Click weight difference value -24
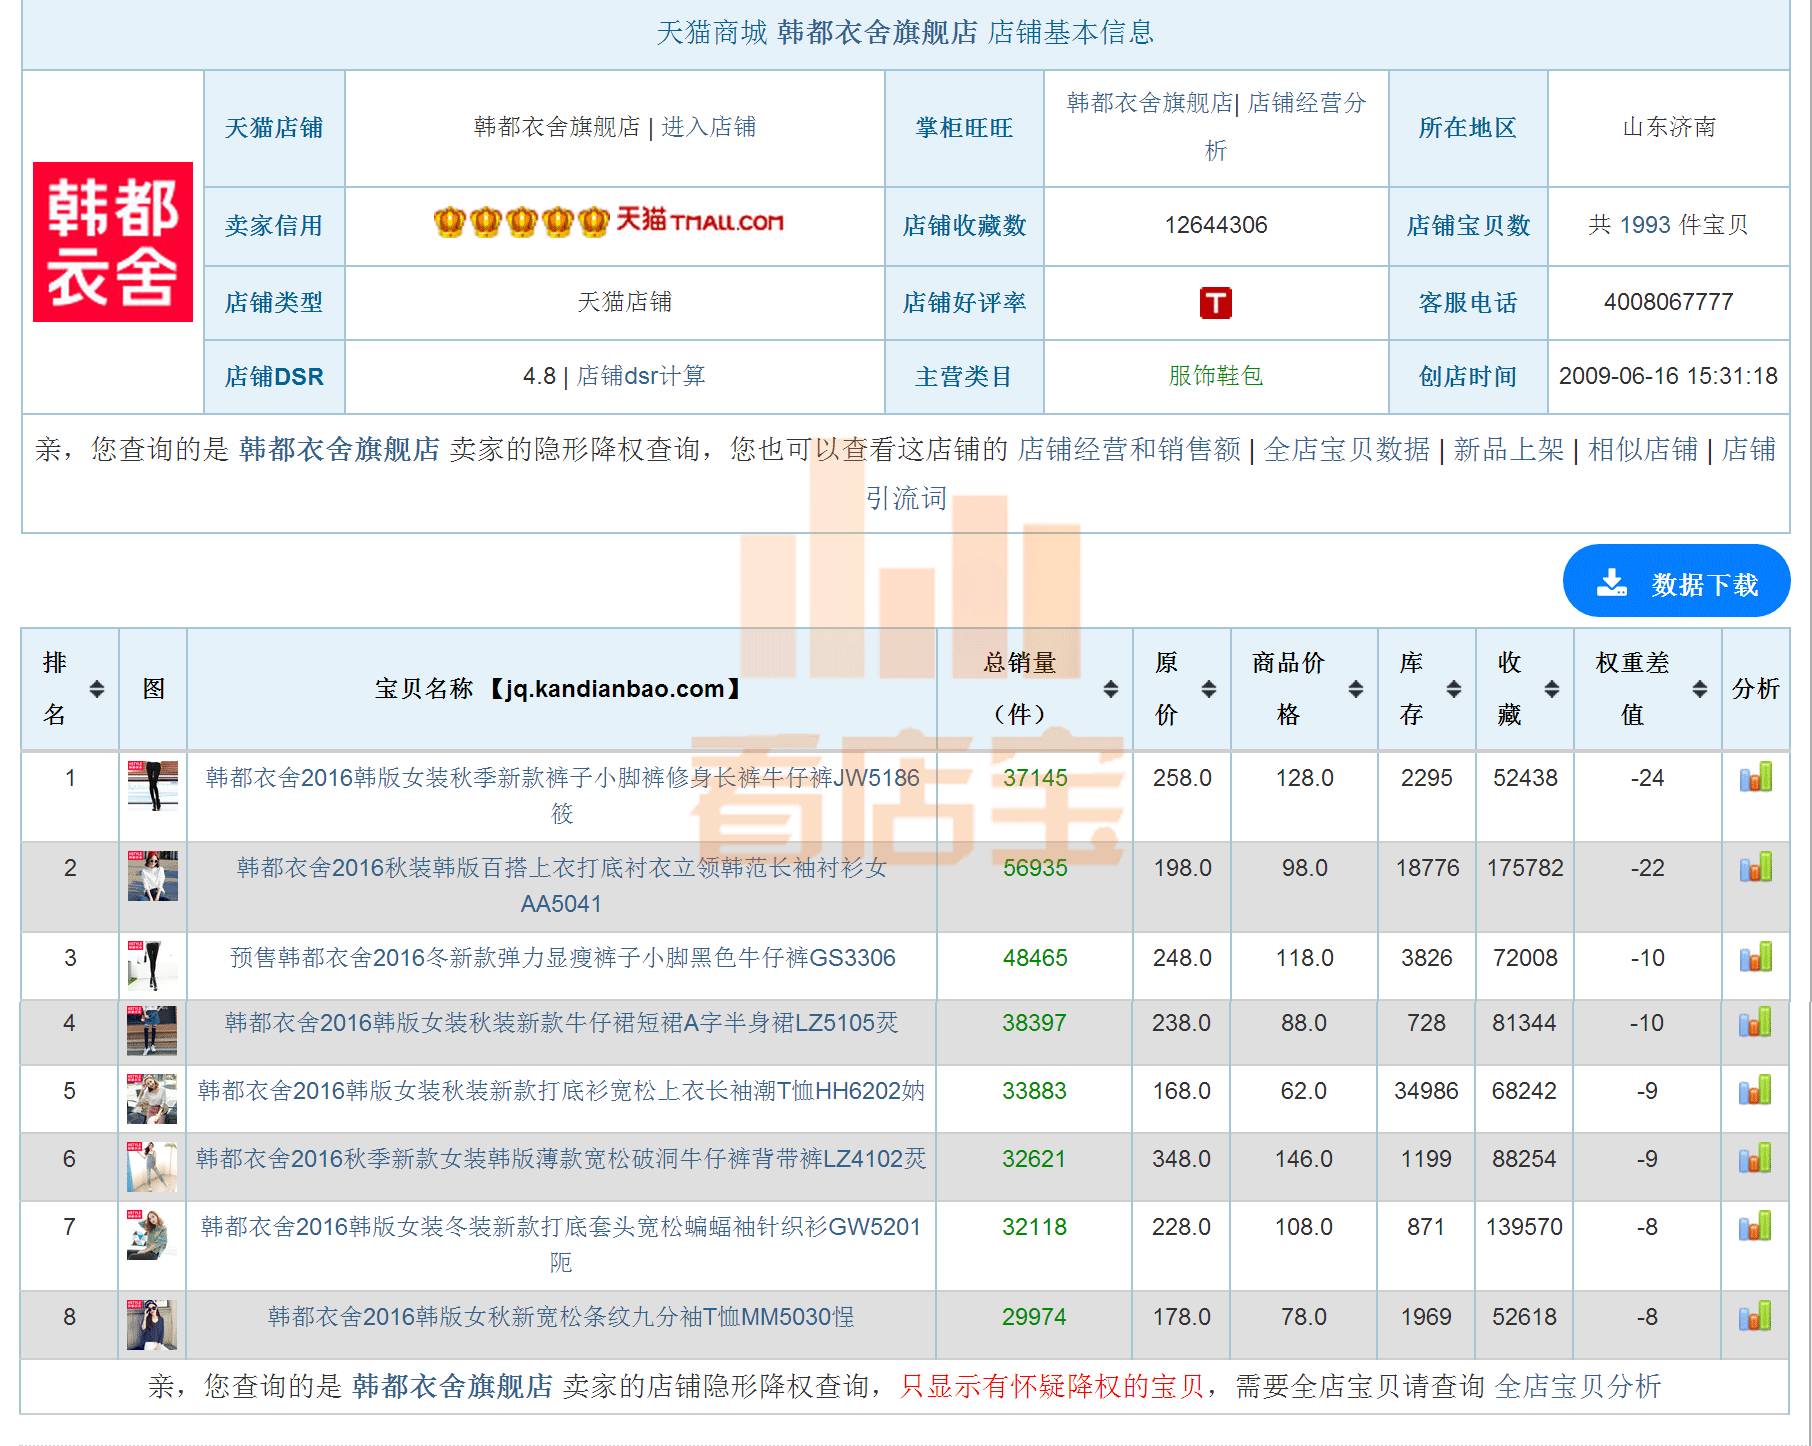The height and width of the screenshot is (1446, 1812). coord(1647,778)
